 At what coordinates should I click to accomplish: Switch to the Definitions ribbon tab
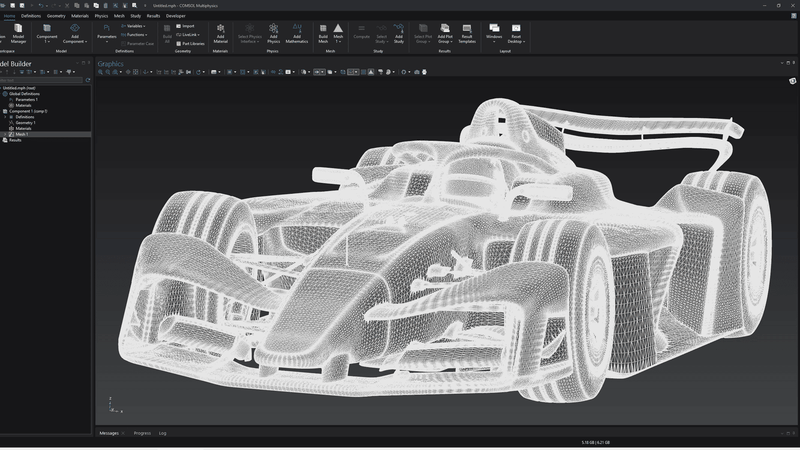31,16
